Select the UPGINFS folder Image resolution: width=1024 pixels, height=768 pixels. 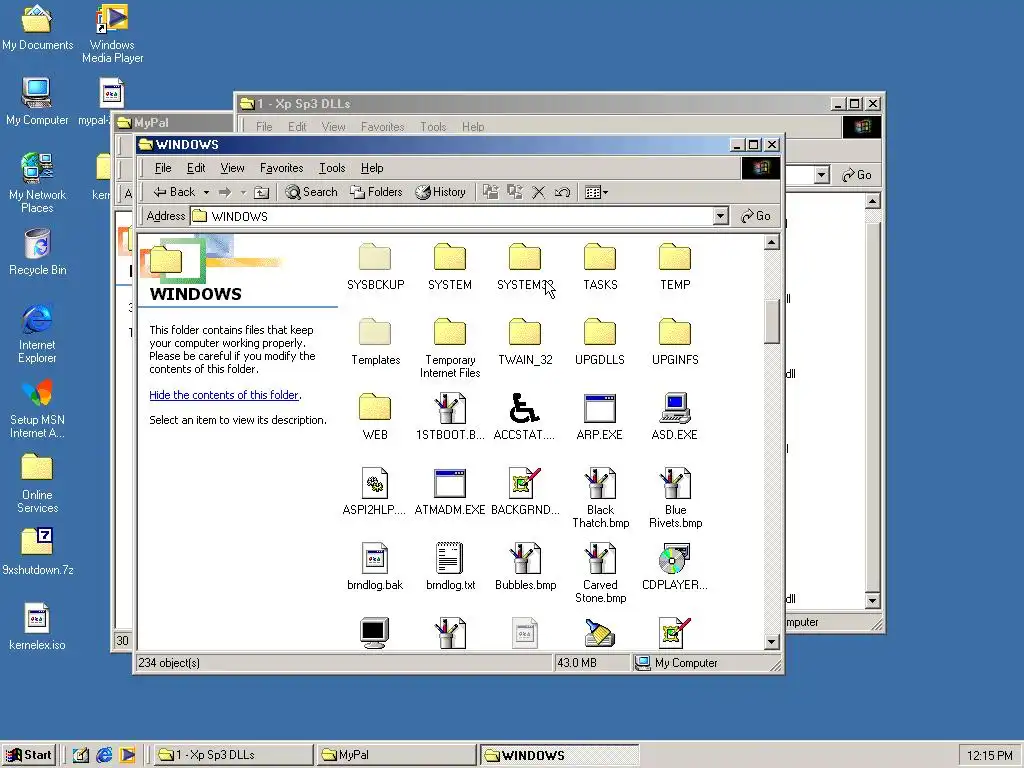[675, 342]
